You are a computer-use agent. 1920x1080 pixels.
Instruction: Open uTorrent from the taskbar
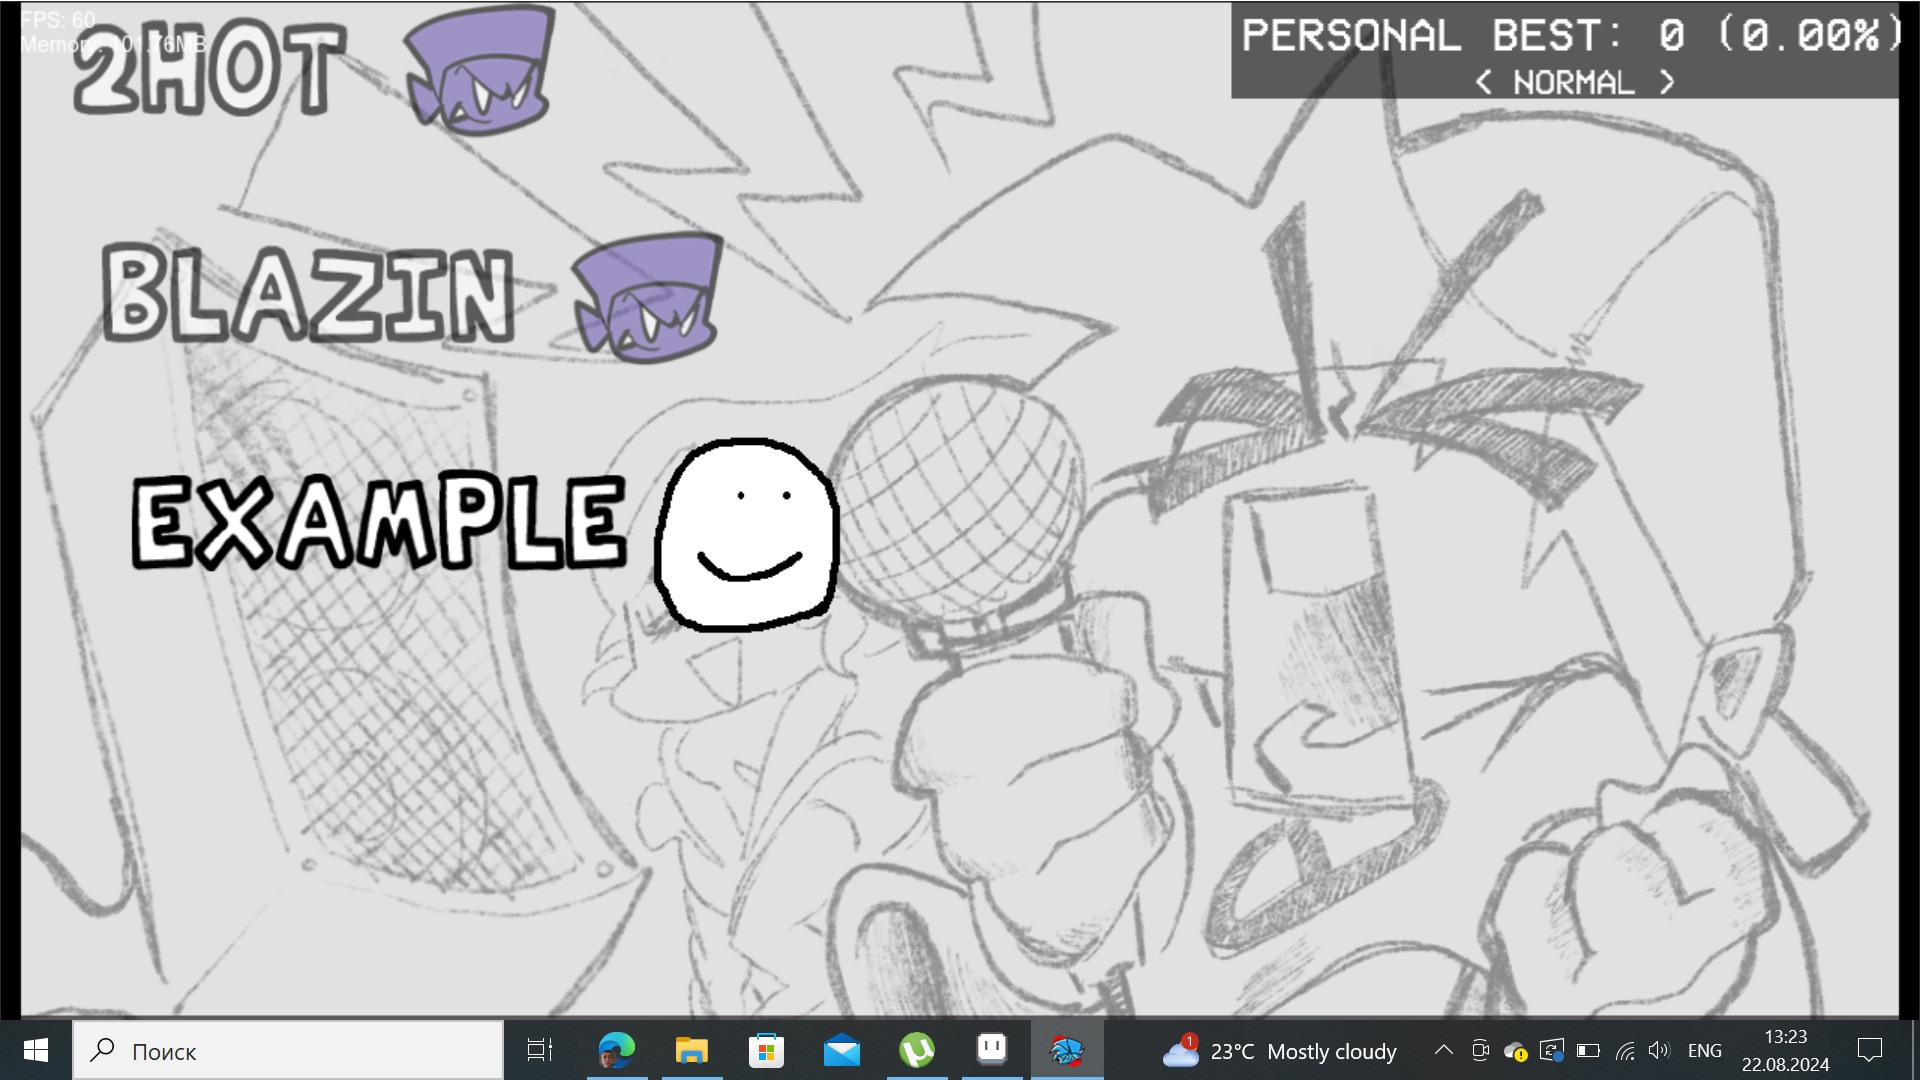tap(917, 1050)
